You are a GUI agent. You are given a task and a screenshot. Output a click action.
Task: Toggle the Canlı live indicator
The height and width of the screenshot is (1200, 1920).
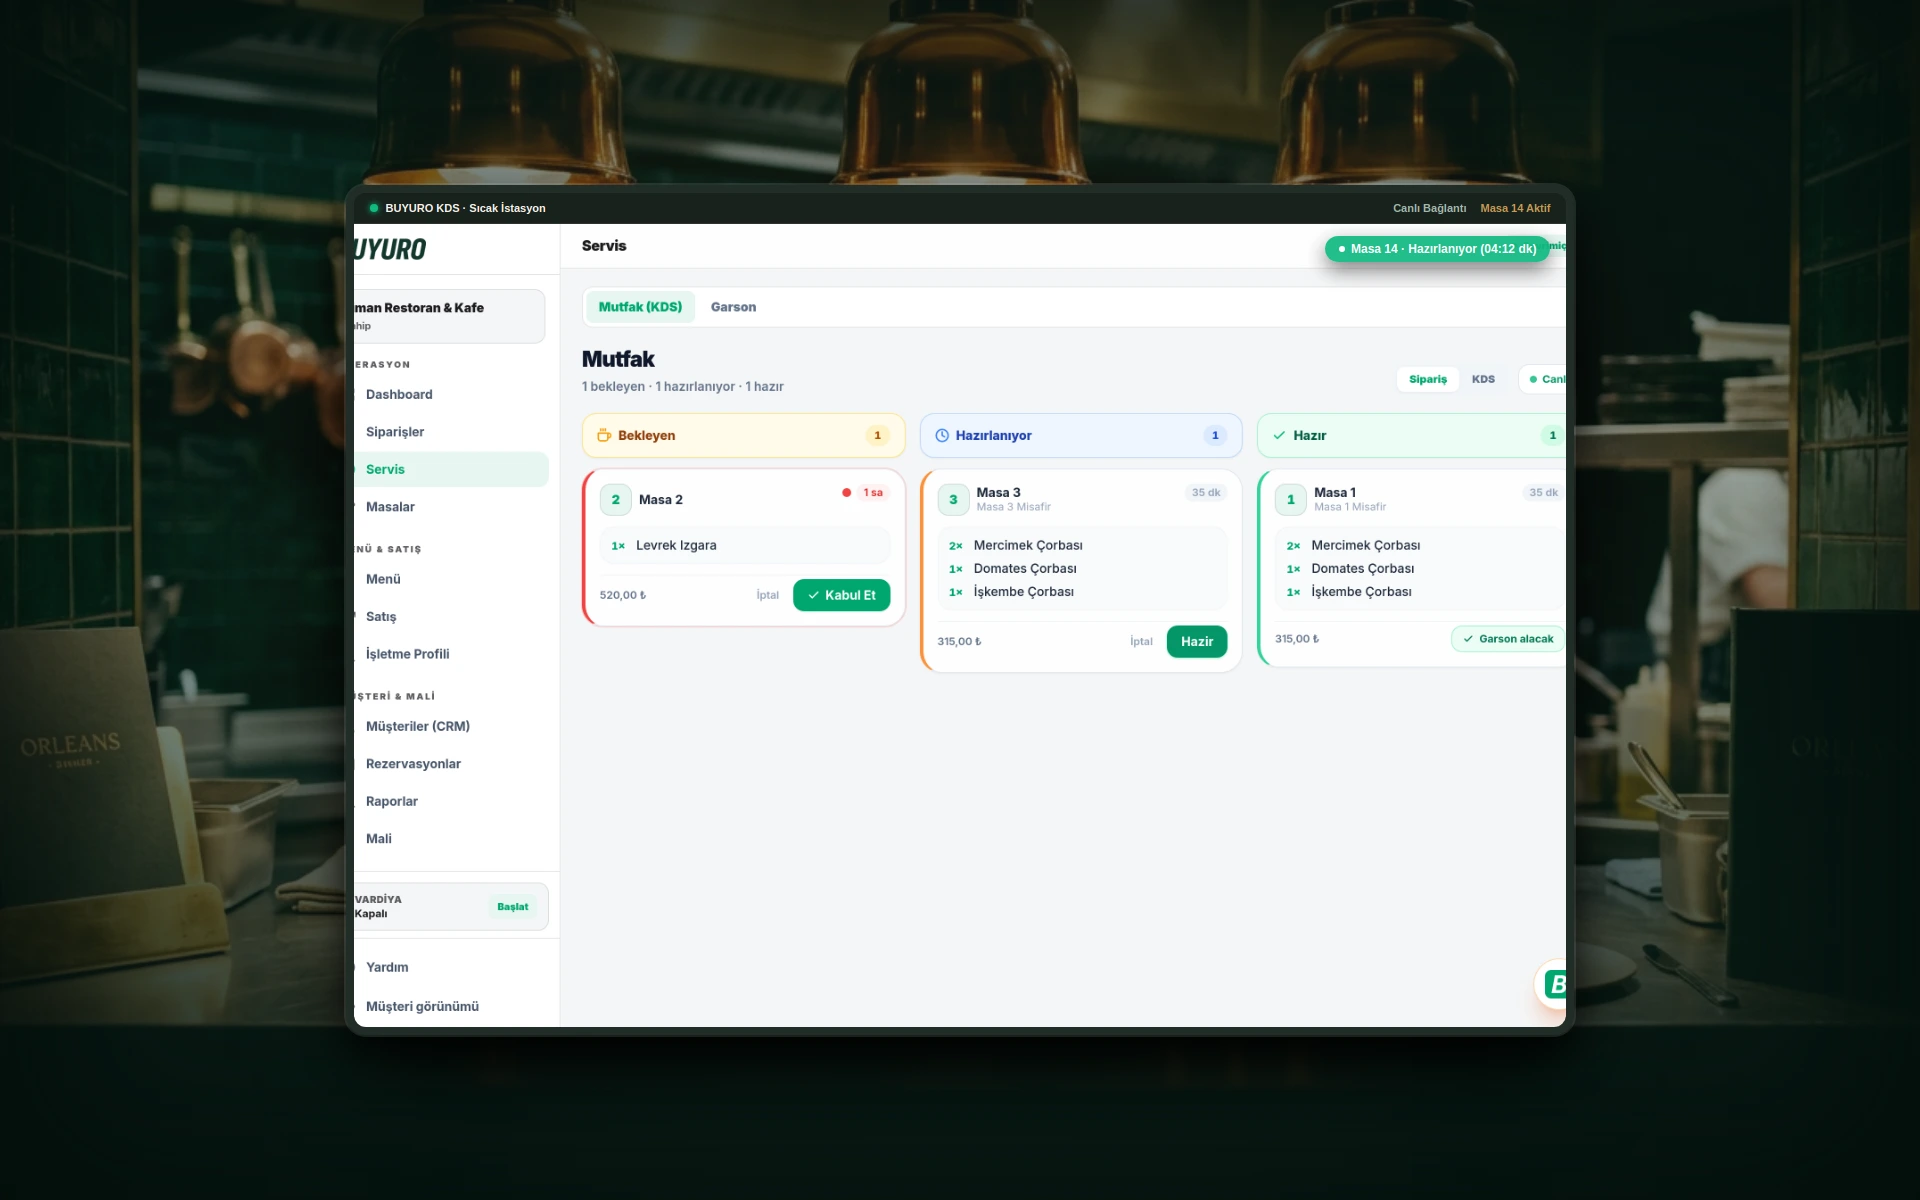point(1544,379)
